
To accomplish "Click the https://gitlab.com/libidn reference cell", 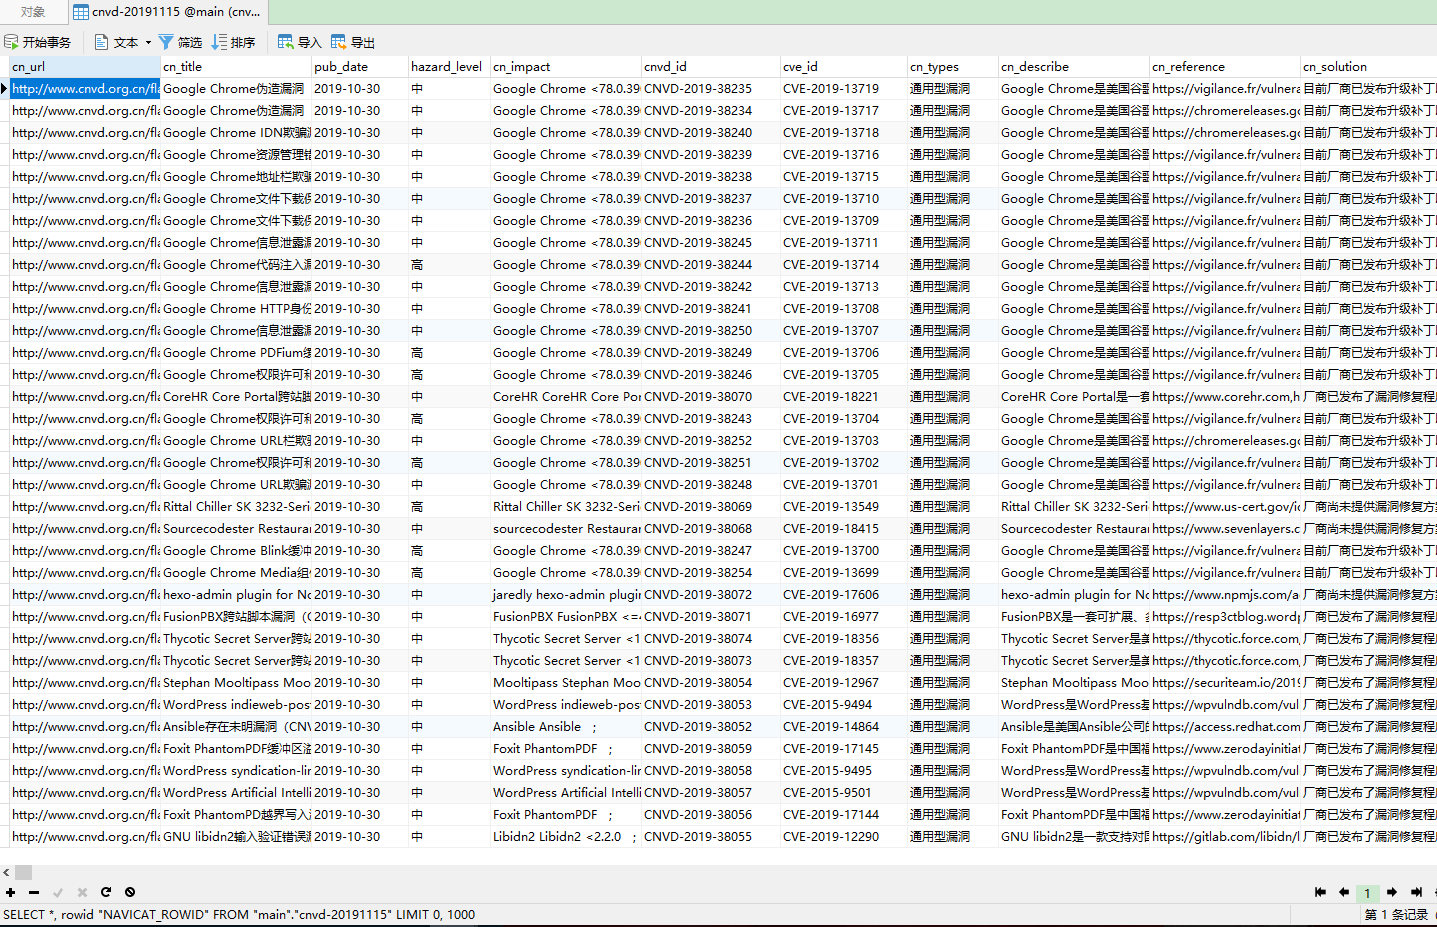I will point(1225,837).
